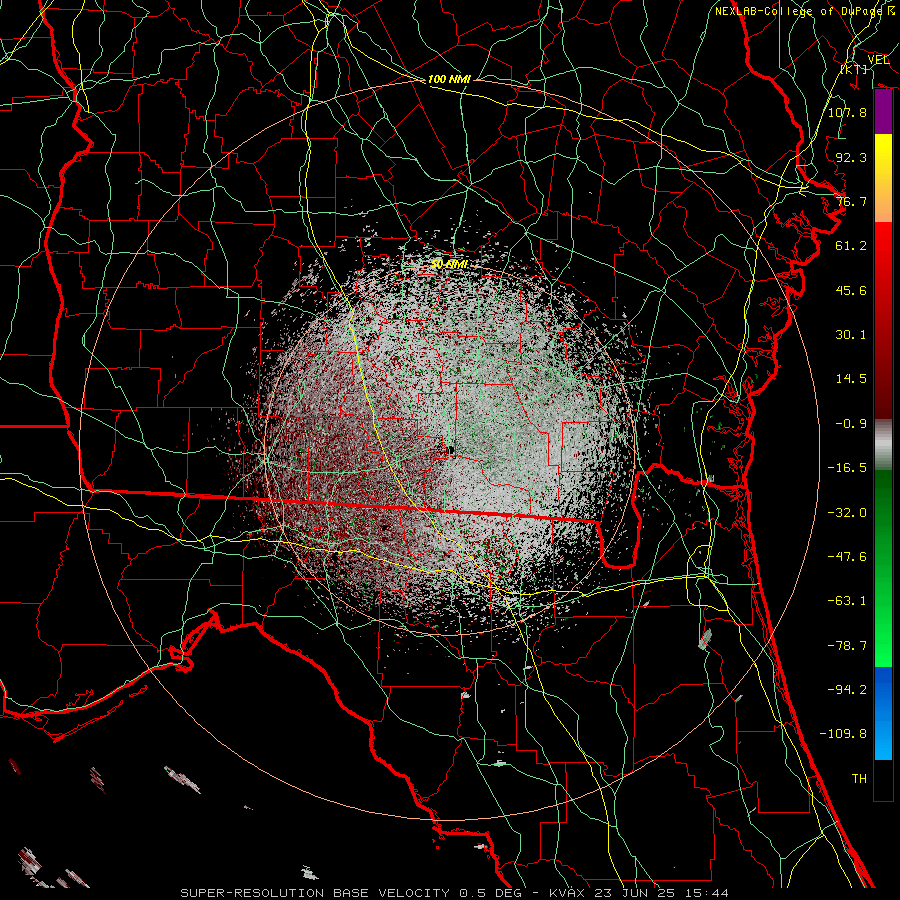Select the 61.2 legend value
Viewport: 900px width, 900px height.
pyautogui.click(x=851, y=246)
